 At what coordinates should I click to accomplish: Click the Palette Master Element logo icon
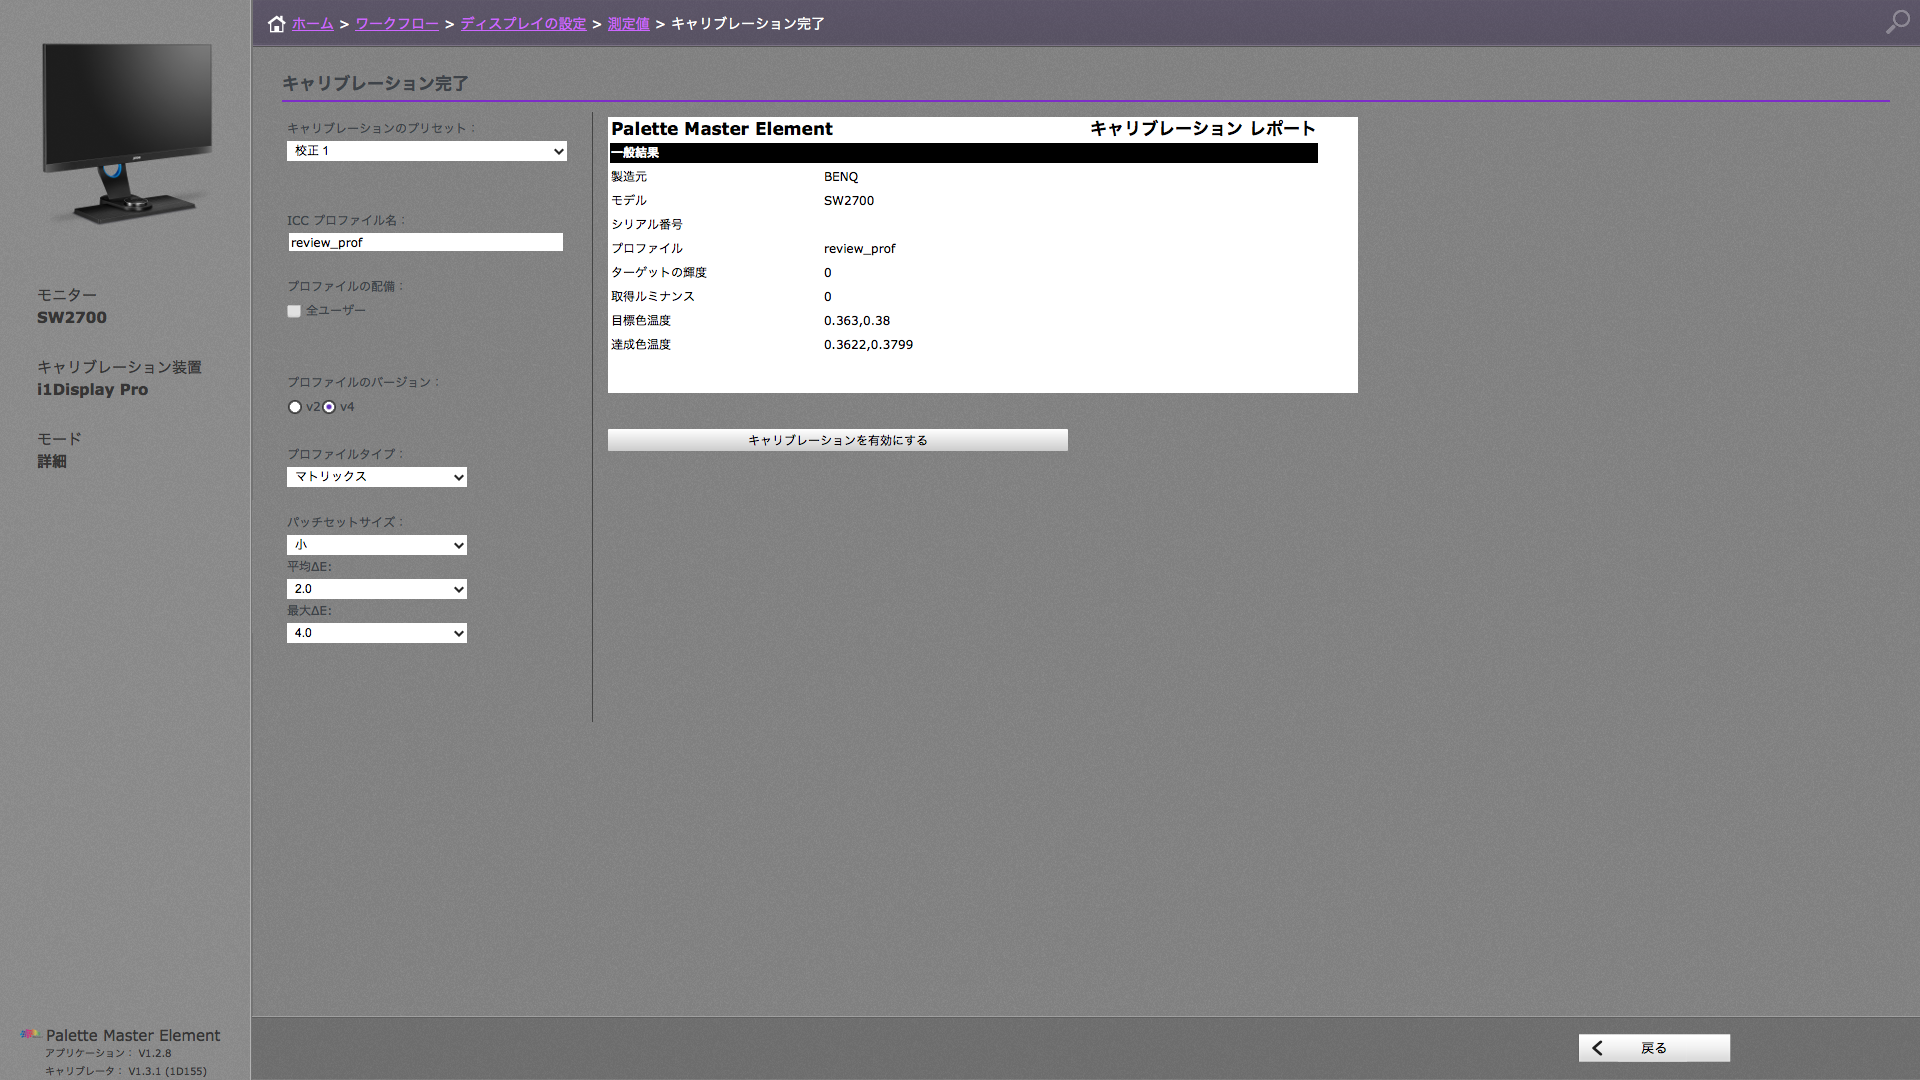30,1034
